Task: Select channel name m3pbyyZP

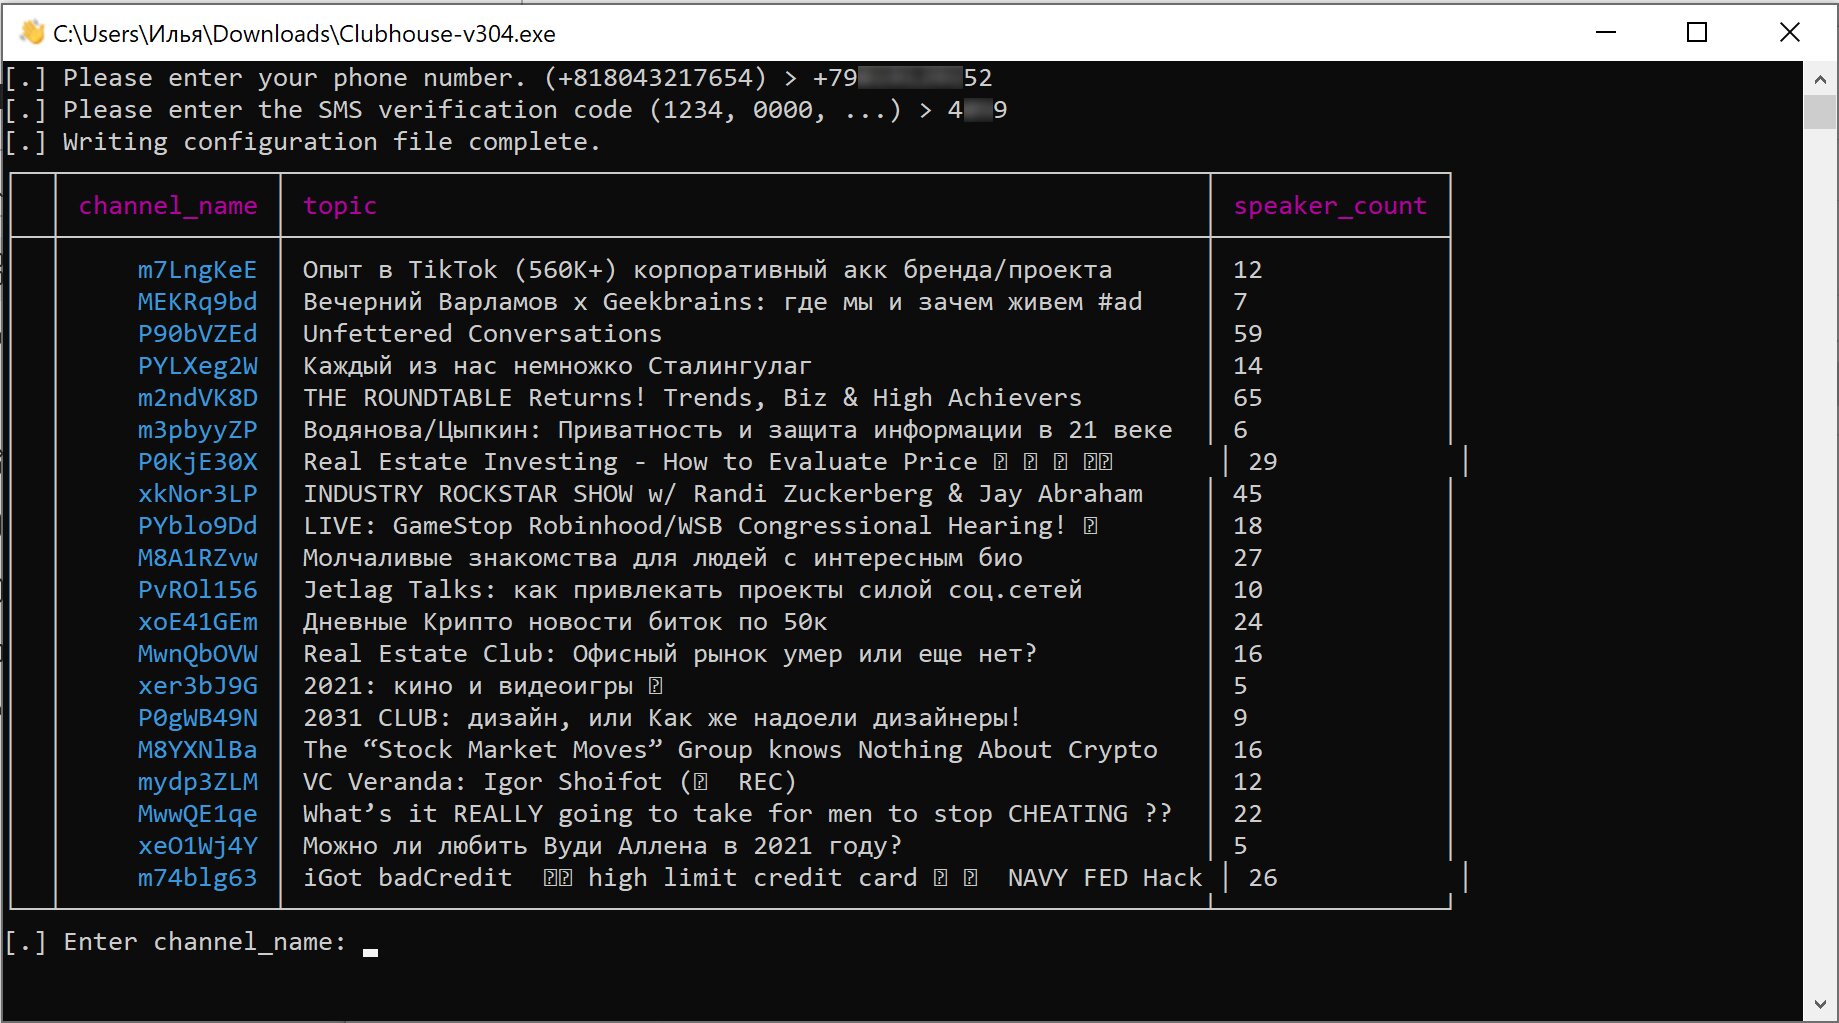Action: point(198,430)
